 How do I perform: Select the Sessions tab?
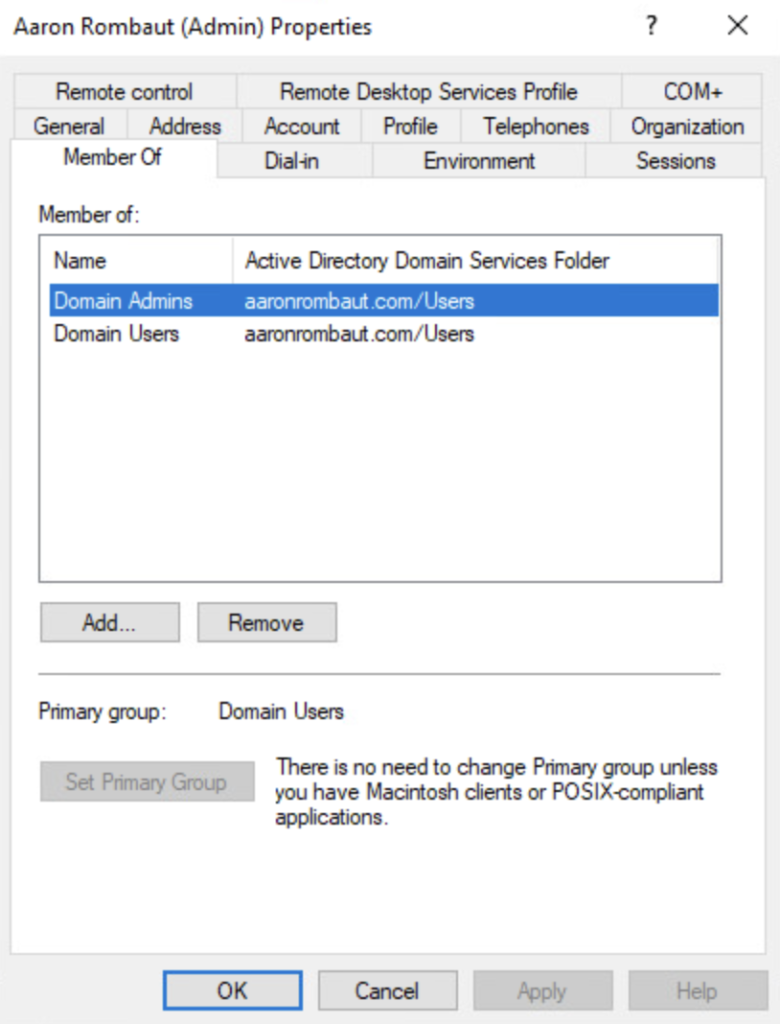[x=675, y=161]
